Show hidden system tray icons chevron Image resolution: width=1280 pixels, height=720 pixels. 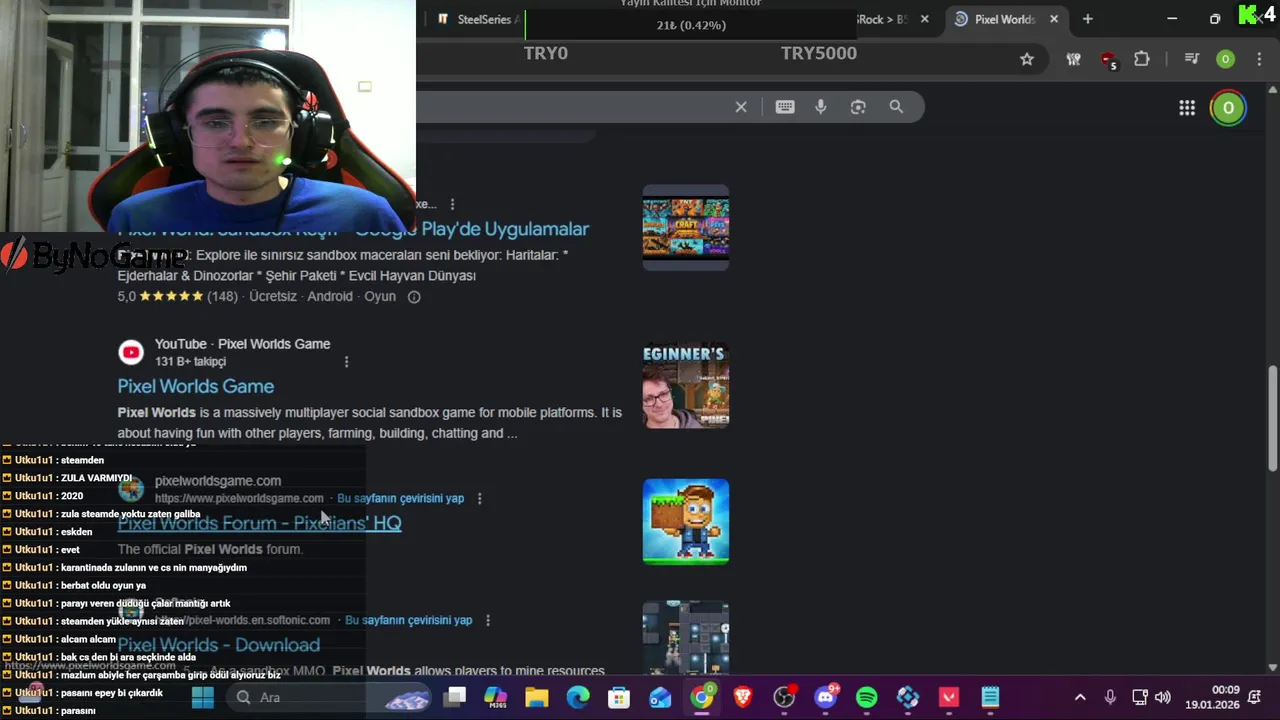point(1080,697)
